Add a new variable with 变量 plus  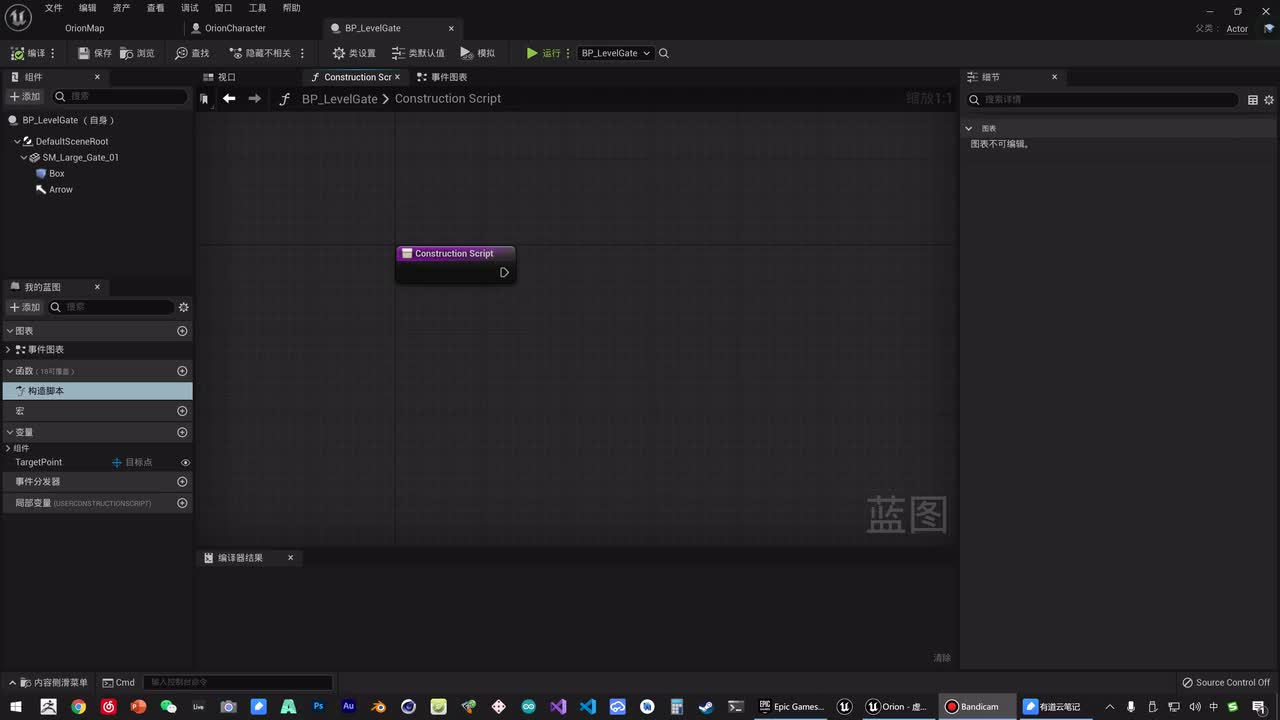pos(182,432)
